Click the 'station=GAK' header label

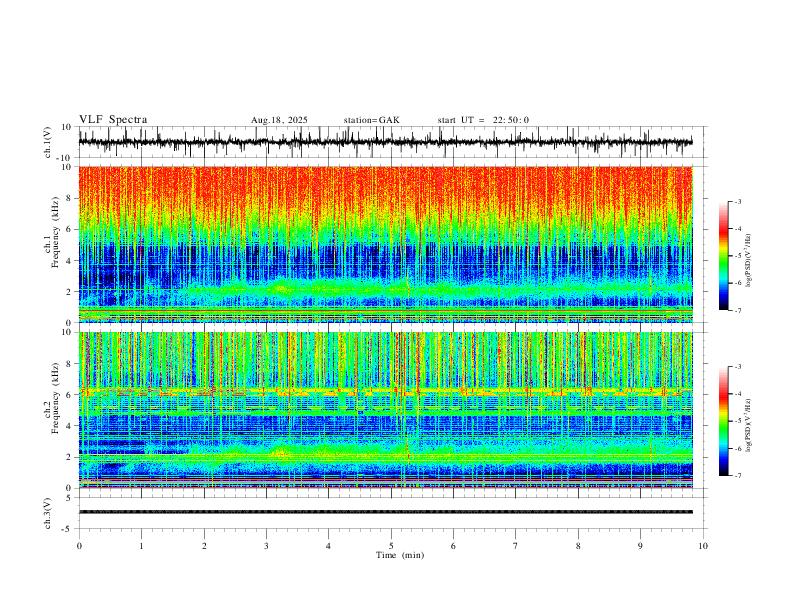click(x=372, y=120)
